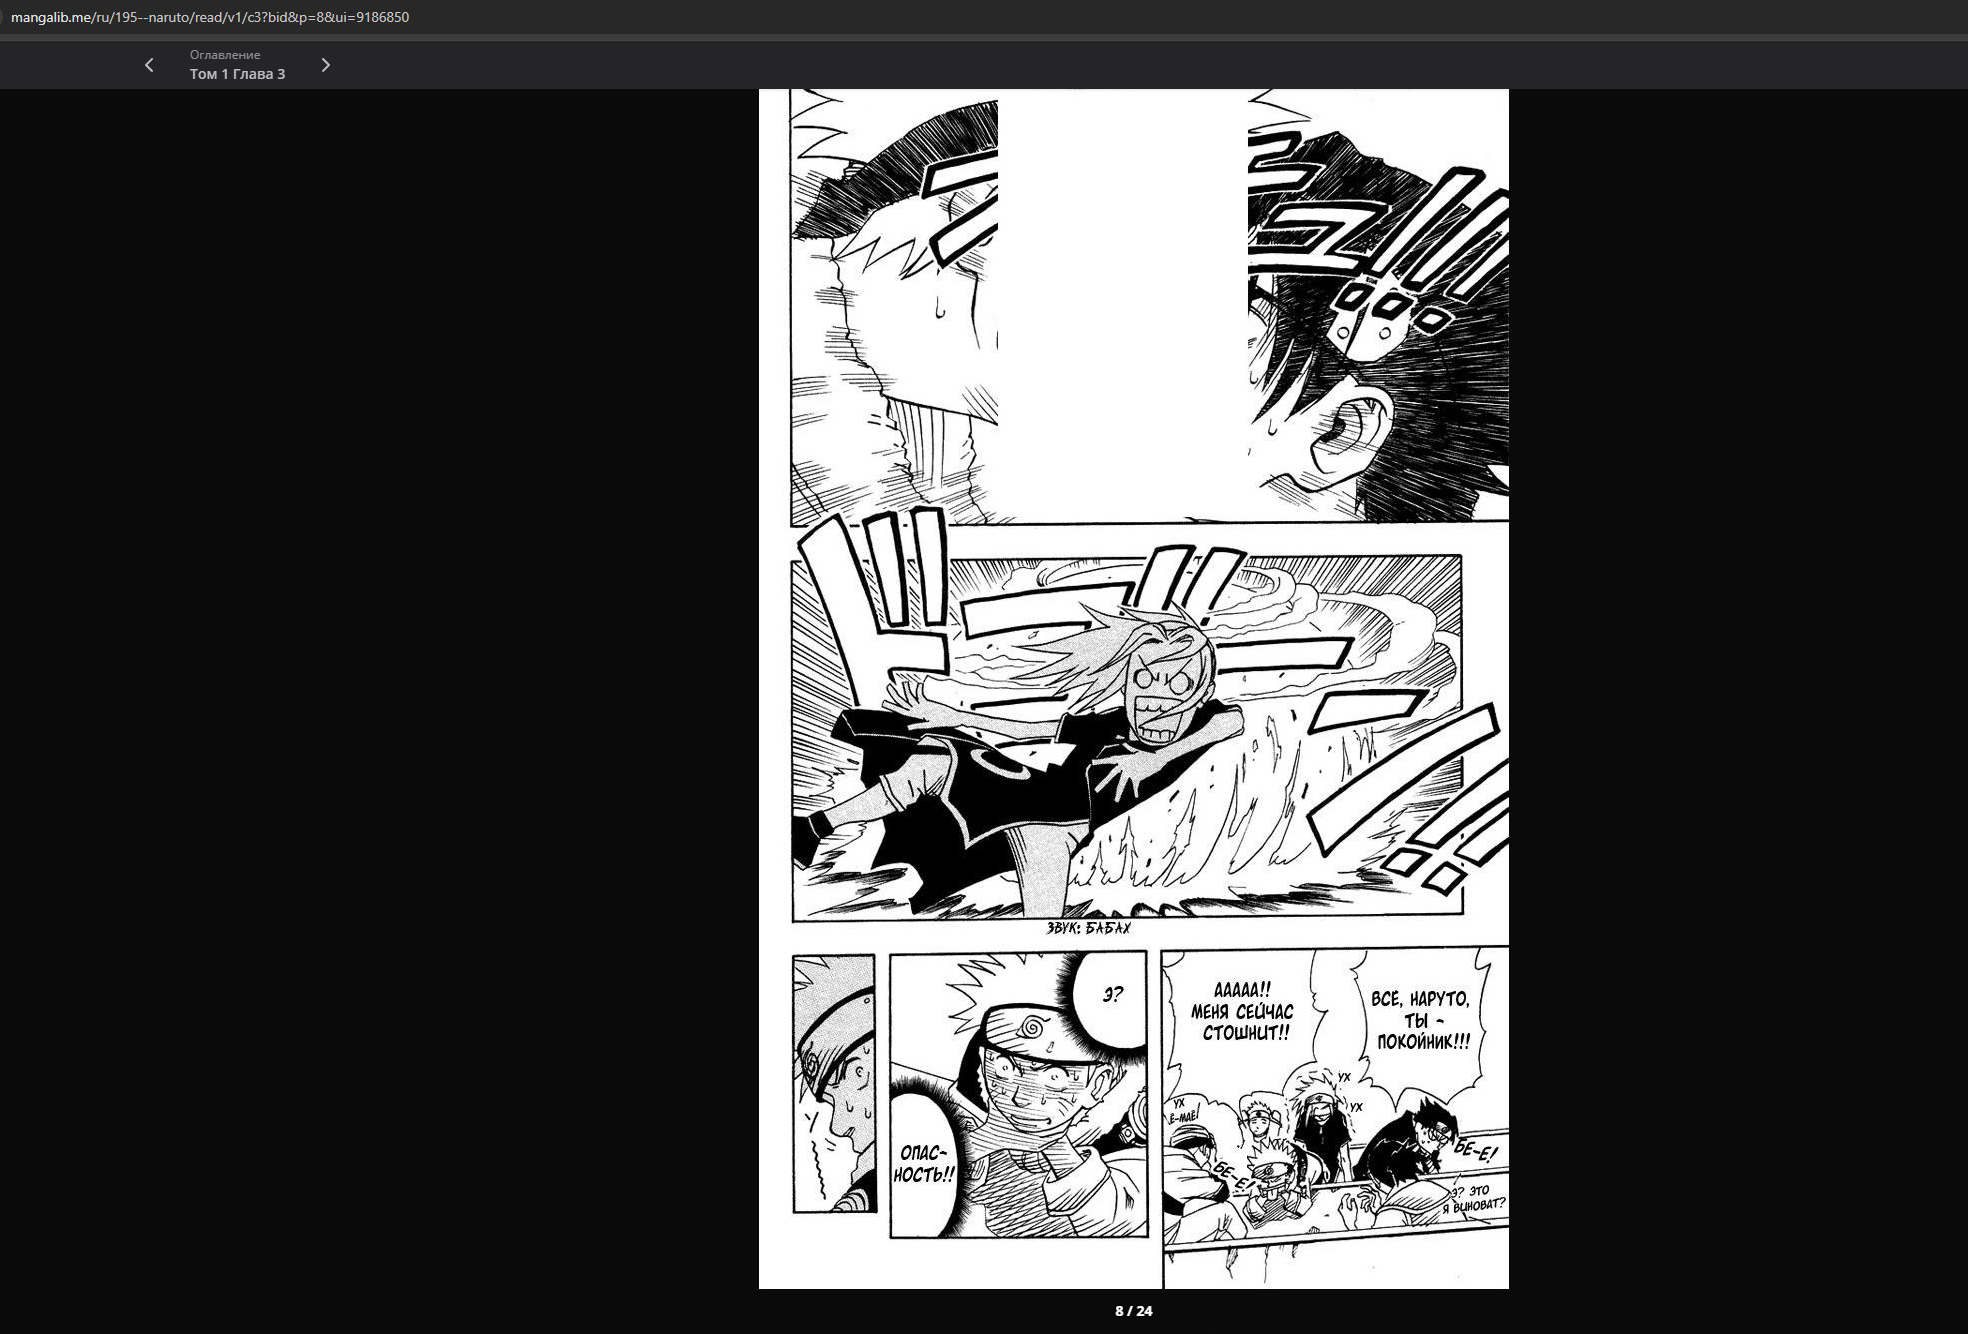
Task: Click the ОПАС-НОСТЬ speech bubble
Action: [x=923, y=1163]
